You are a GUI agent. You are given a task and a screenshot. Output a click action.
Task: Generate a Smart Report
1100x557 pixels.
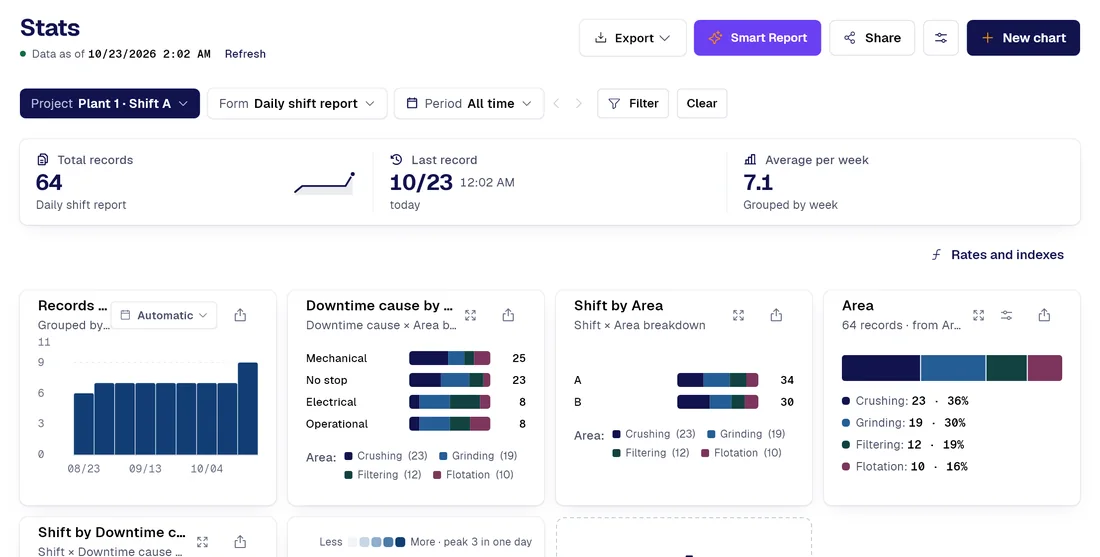point(757,38)
